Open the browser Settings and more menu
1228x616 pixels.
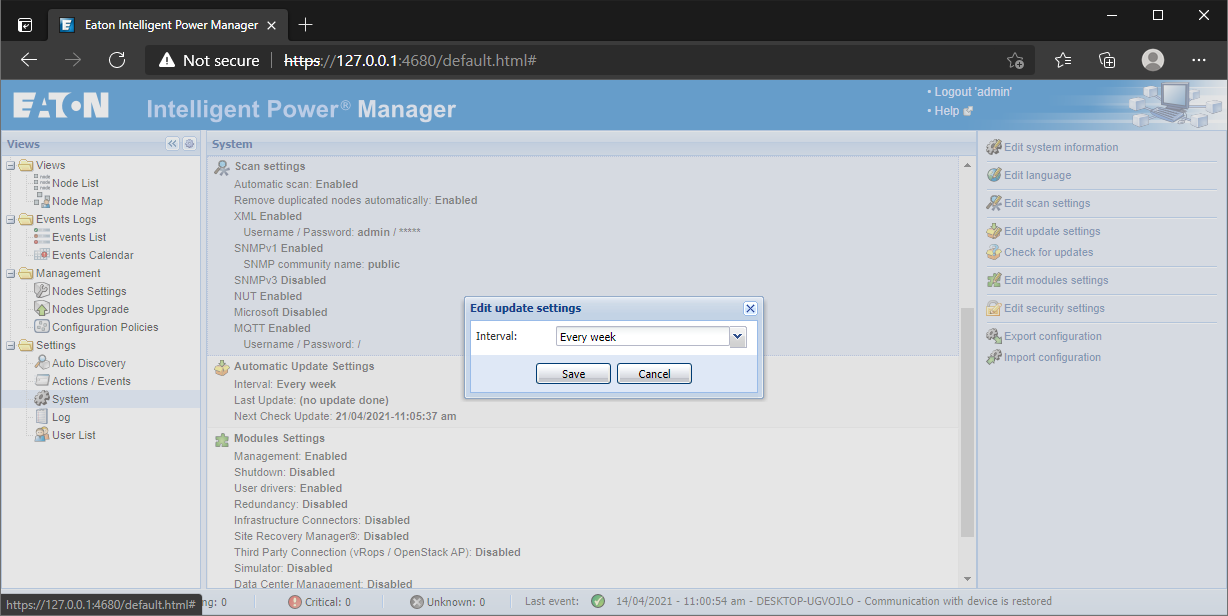pos(1199,60)
